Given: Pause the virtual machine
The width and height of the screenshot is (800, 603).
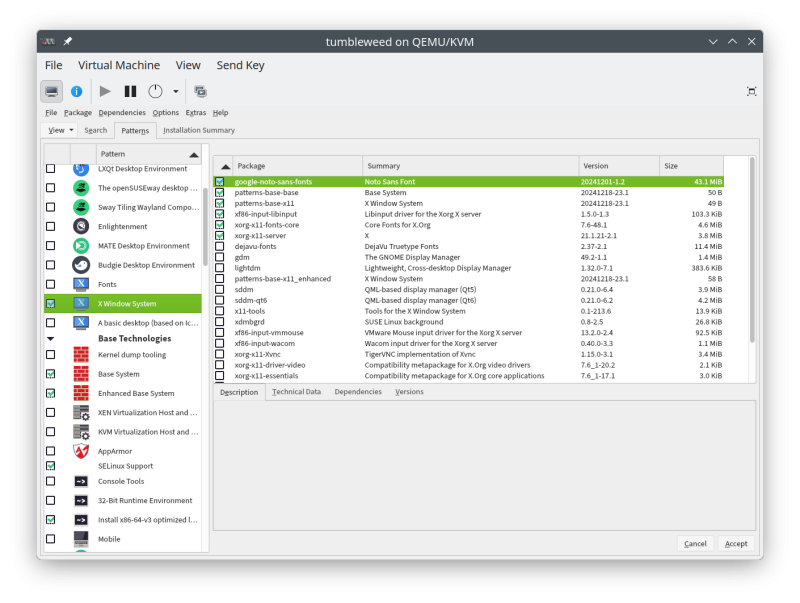Looking at the screenshot, I should (x=131, y=92).
